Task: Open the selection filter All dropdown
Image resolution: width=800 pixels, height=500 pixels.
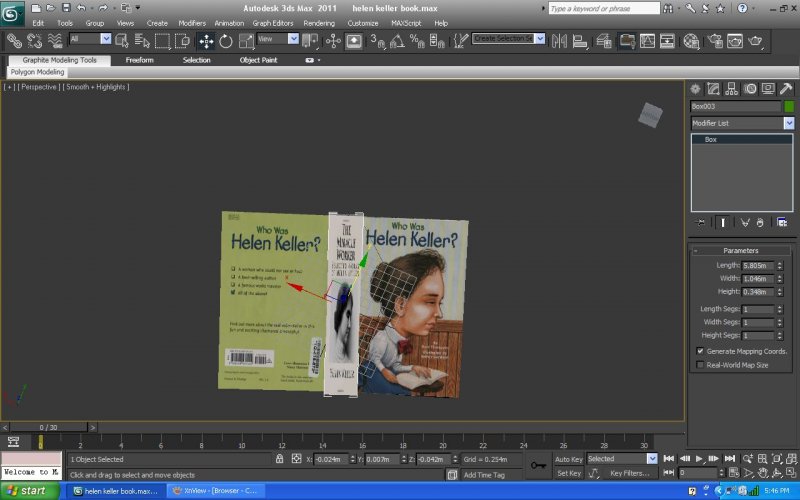Action: (90, 39)
